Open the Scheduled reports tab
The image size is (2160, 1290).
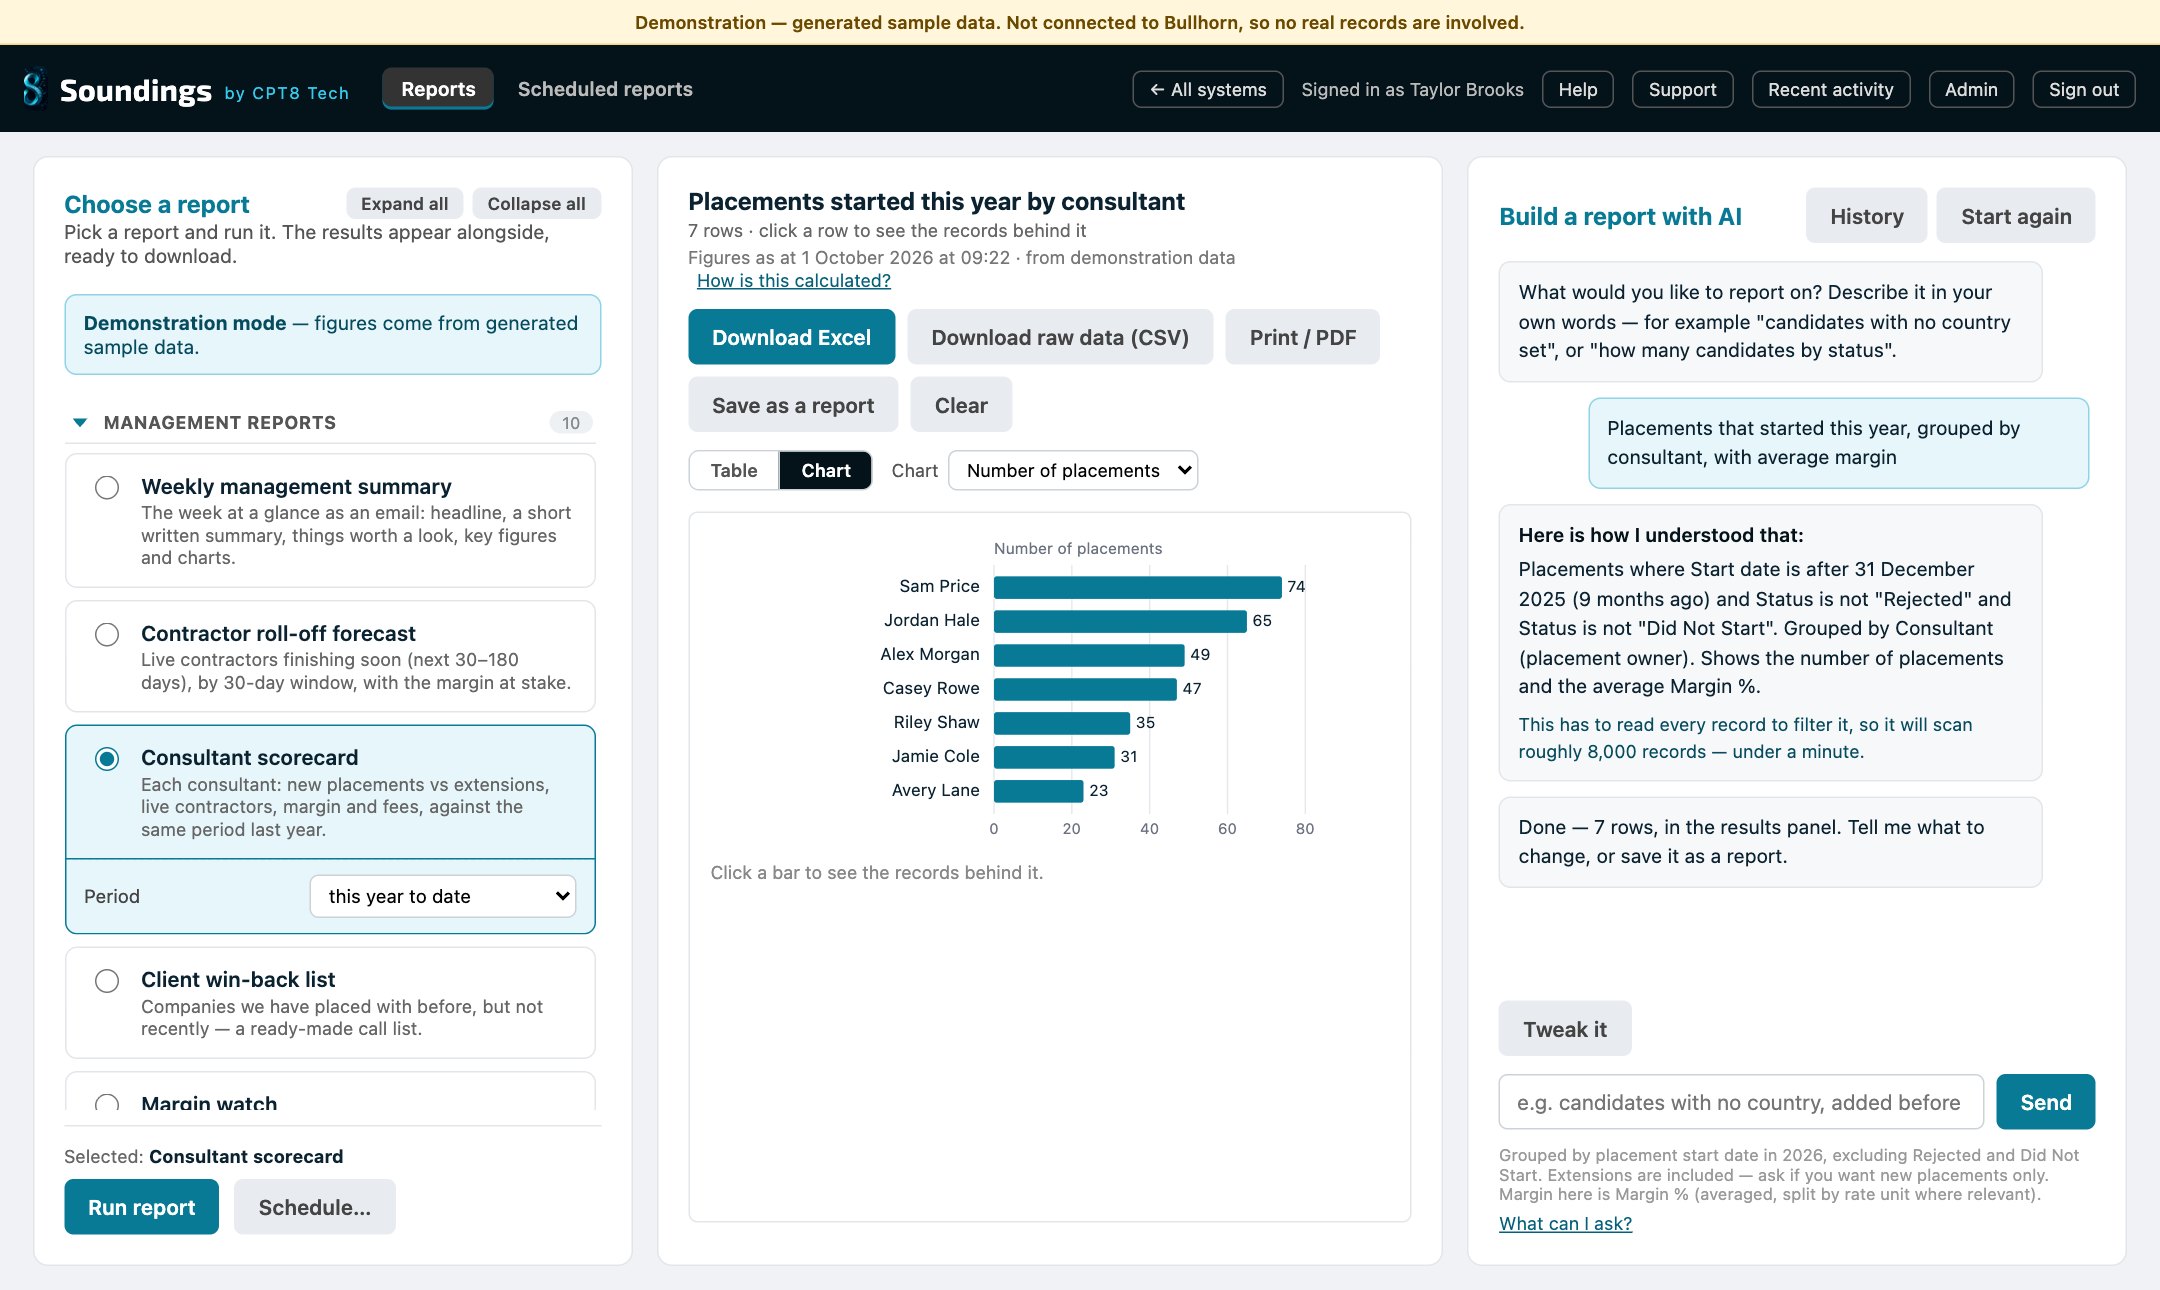click(605, 89)
